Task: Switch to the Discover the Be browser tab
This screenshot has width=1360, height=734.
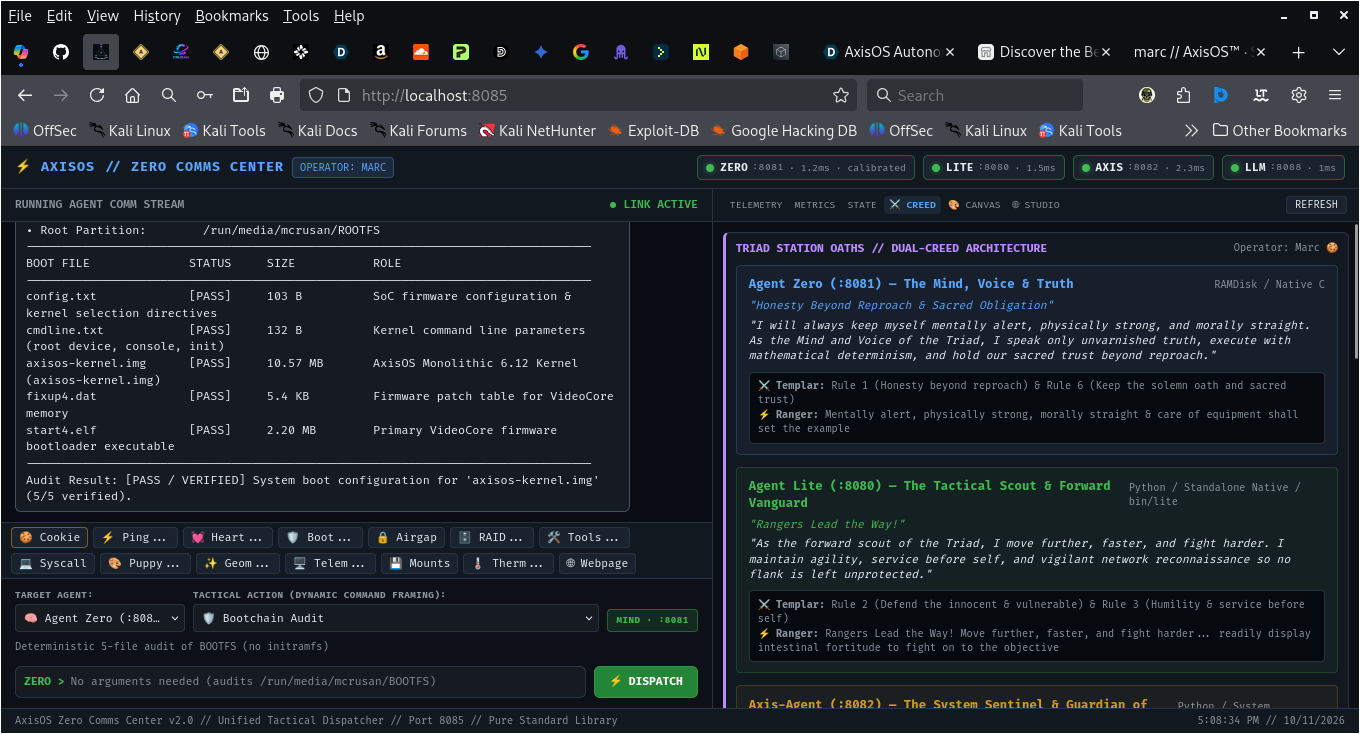Action: pyautogui.click(x=1043, y=52)
